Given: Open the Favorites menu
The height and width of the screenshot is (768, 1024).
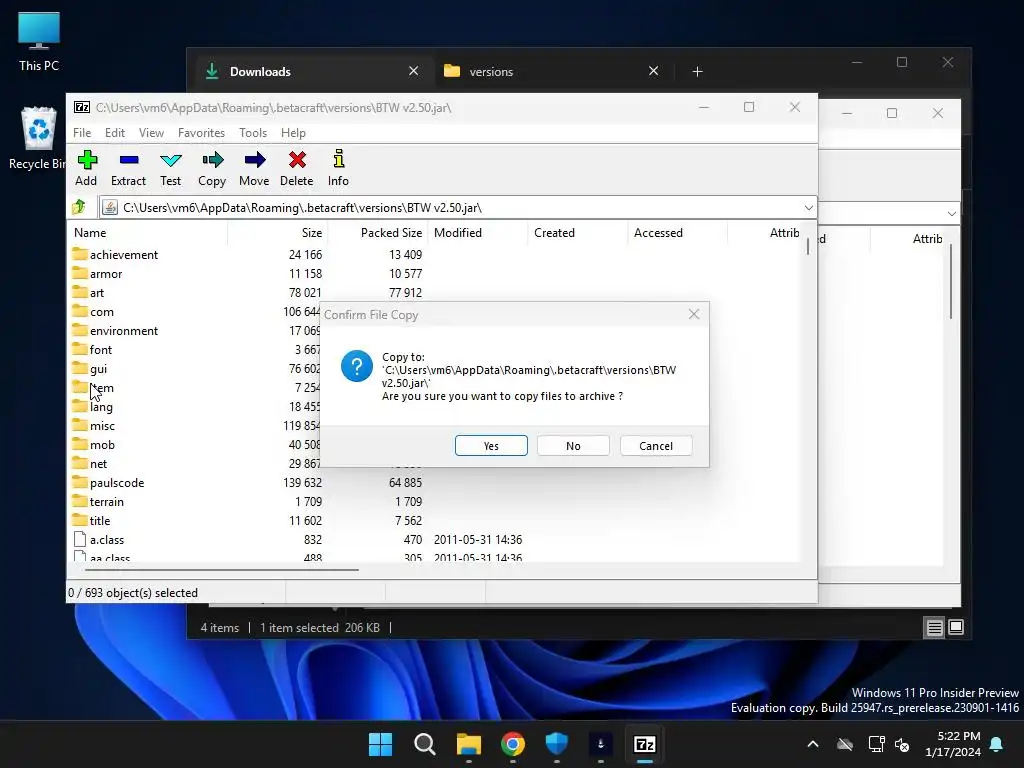Looking at the screenshot, I should (201, 133).
